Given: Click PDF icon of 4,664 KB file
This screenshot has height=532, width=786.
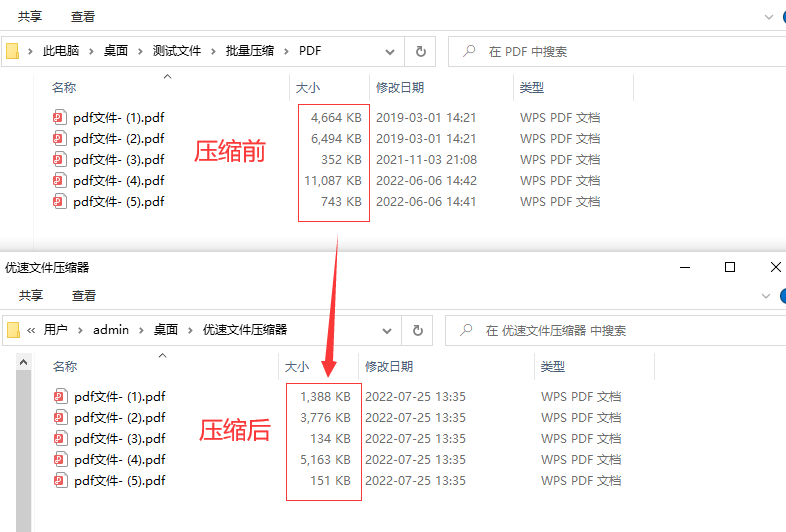Looking at the screenshot, I should pyautogui.click(x=60, y=117).
